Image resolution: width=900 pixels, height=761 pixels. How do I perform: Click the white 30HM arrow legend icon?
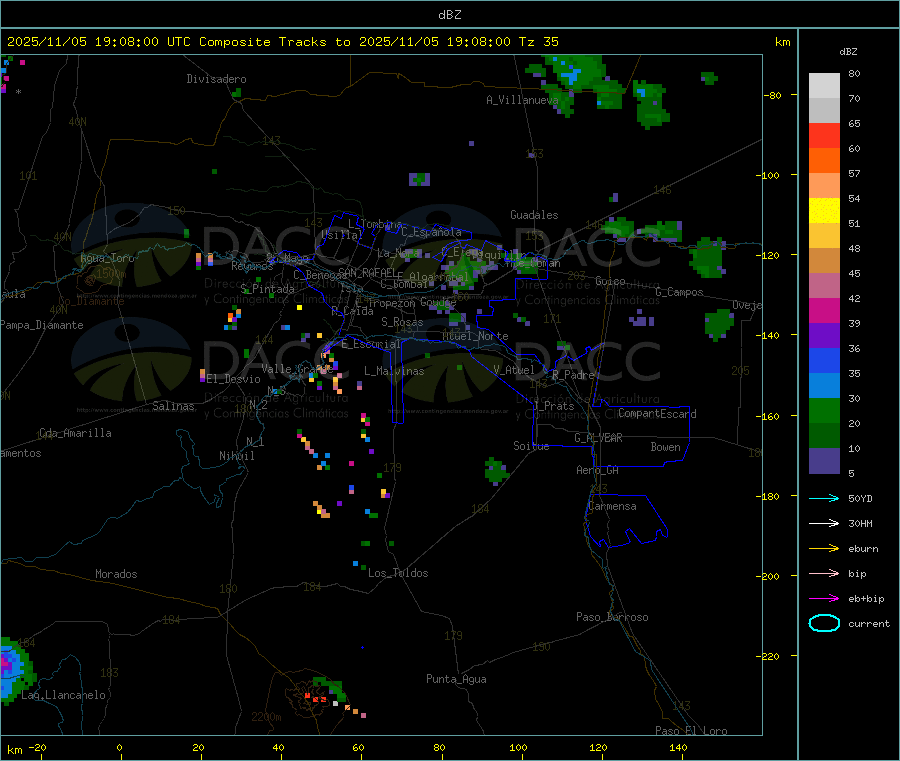(824, 523)
